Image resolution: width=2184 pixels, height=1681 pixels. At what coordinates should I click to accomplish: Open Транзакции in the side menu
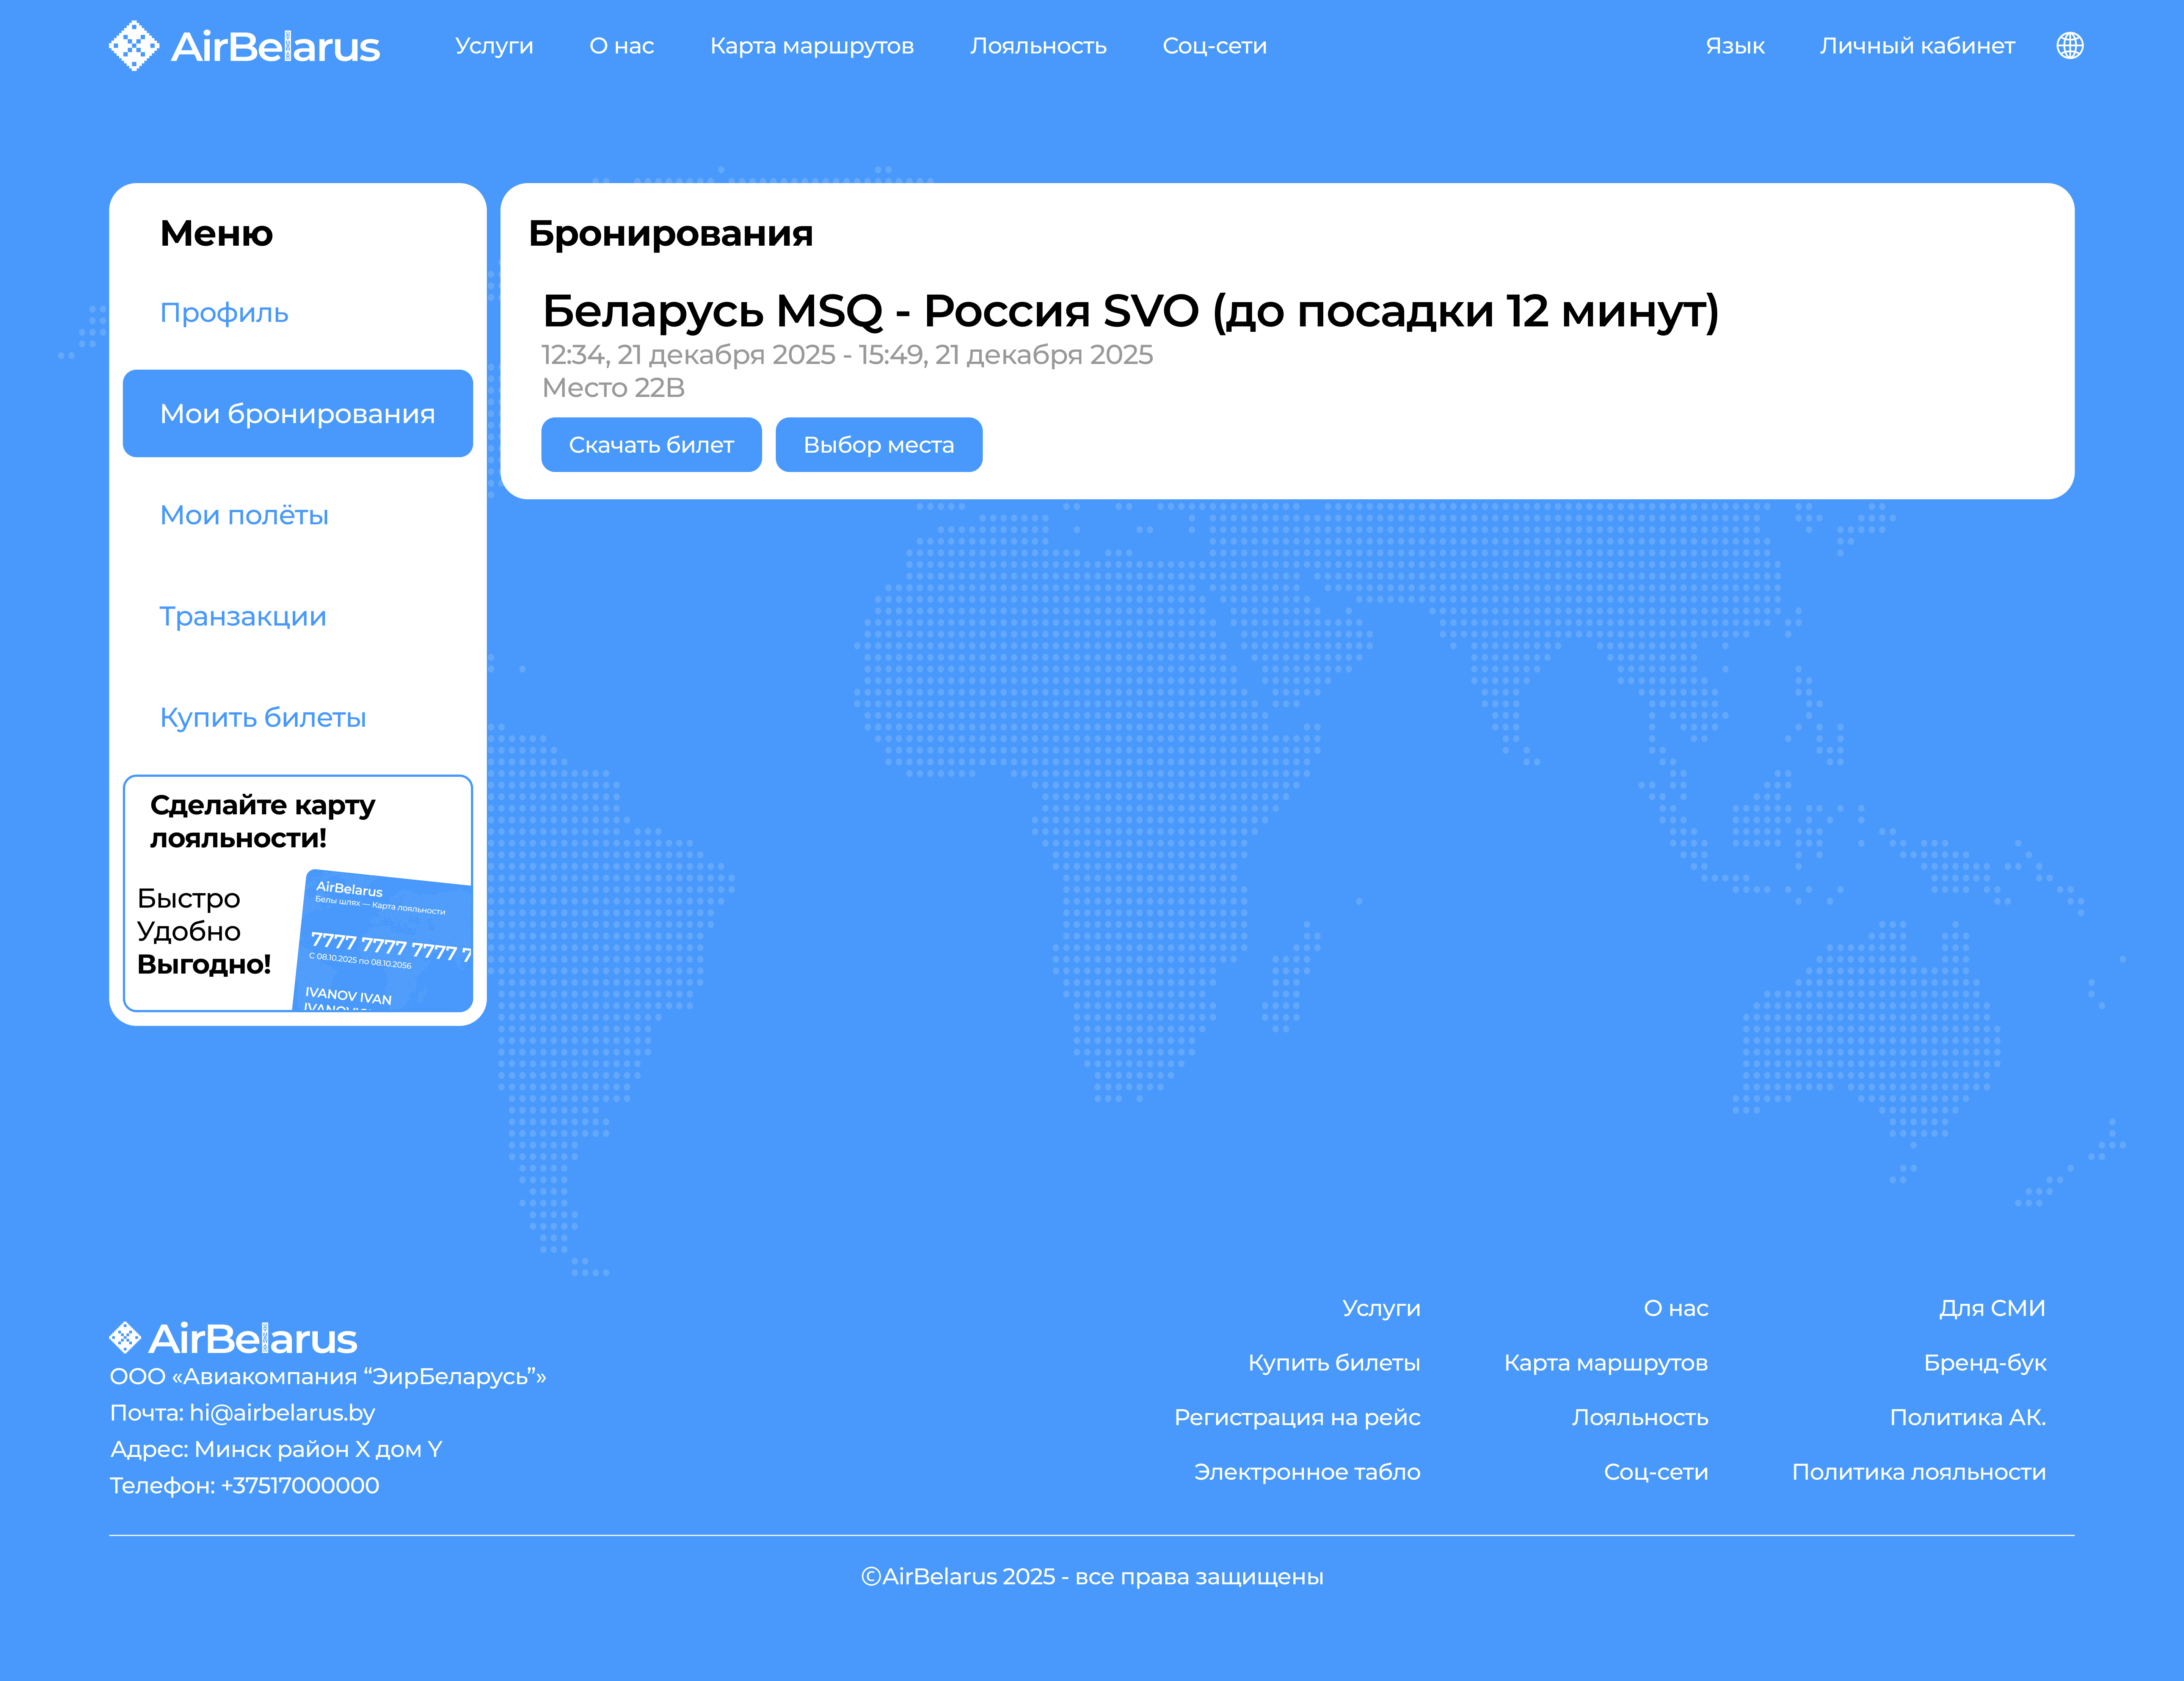click(243, 616)
